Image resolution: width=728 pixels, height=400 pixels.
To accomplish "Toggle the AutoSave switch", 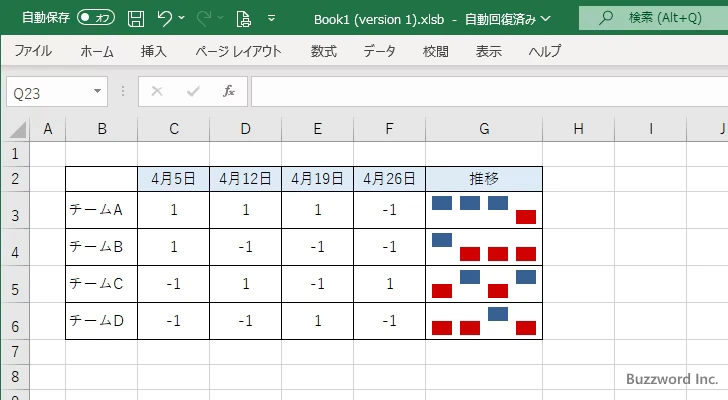I will tap(96, 18).
